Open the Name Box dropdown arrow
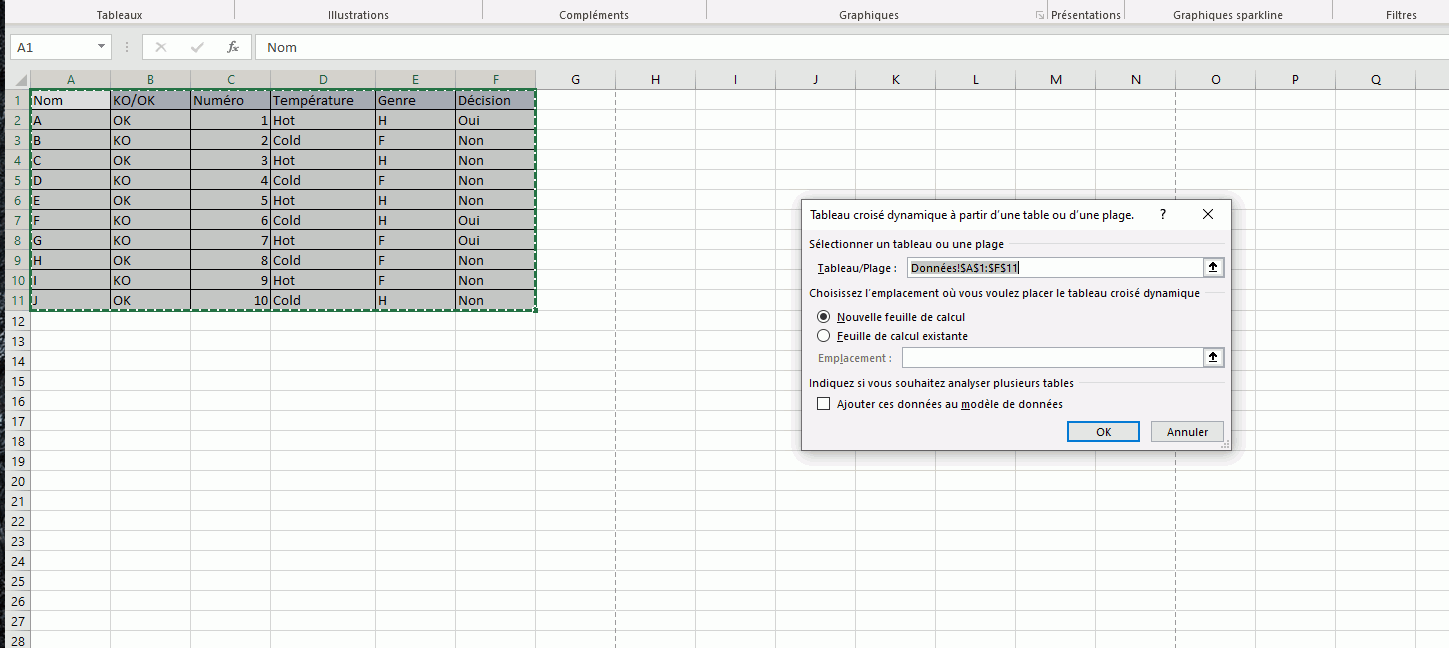The width and height of the screenshot is (1449, 648). click(x=102, y=47)
